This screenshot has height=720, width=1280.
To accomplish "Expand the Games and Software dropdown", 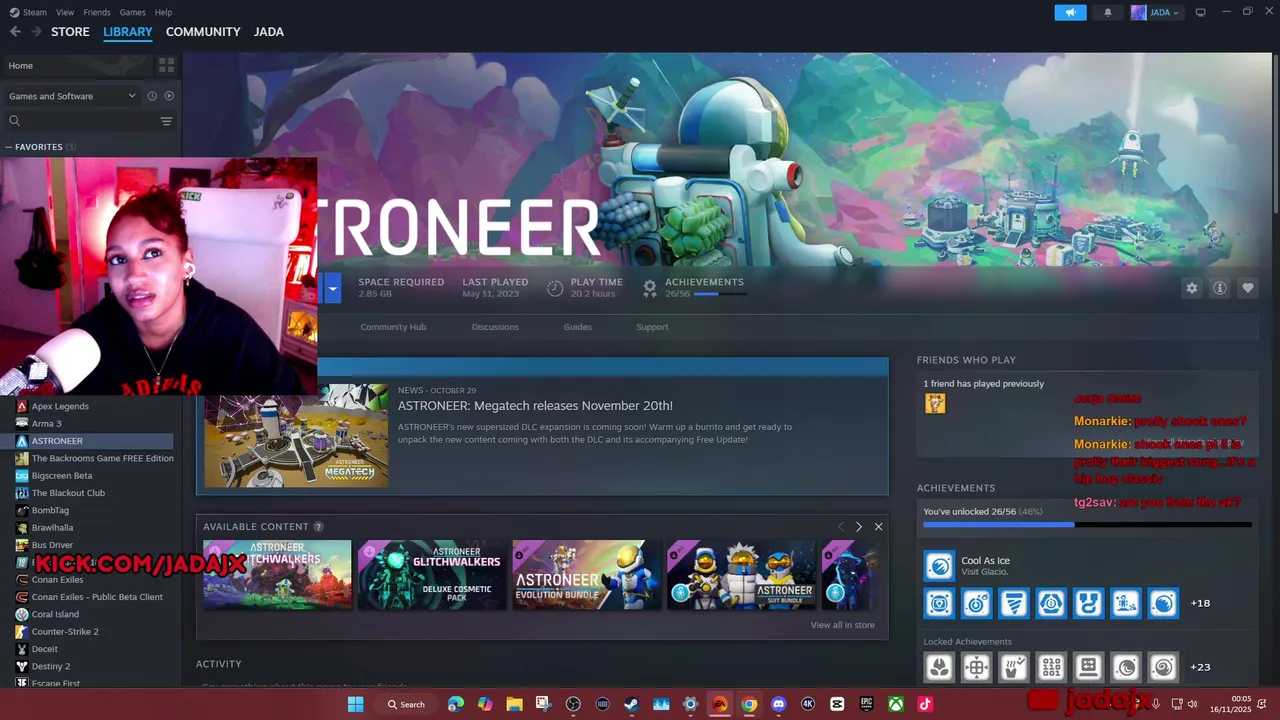I will [72, 96].
